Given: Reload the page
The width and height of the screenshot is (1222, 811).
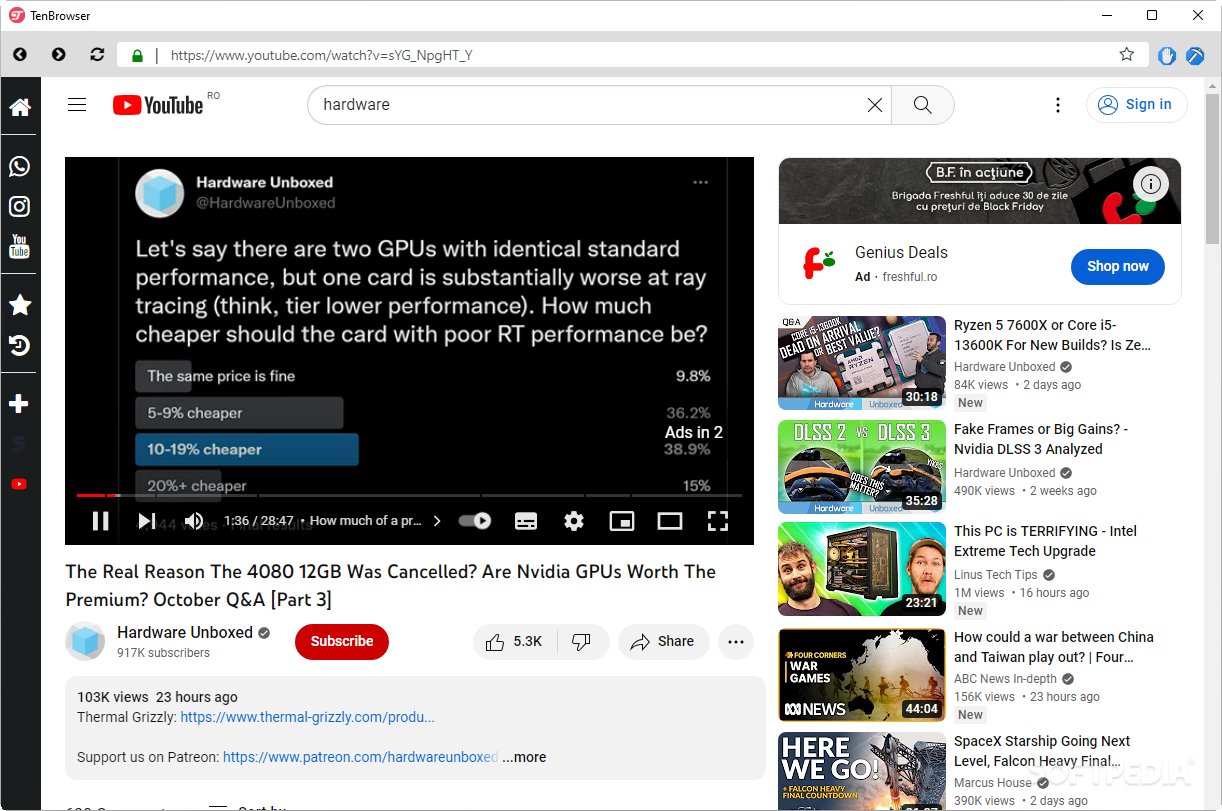Looking at the screenshot, I should tap(97, 54).
